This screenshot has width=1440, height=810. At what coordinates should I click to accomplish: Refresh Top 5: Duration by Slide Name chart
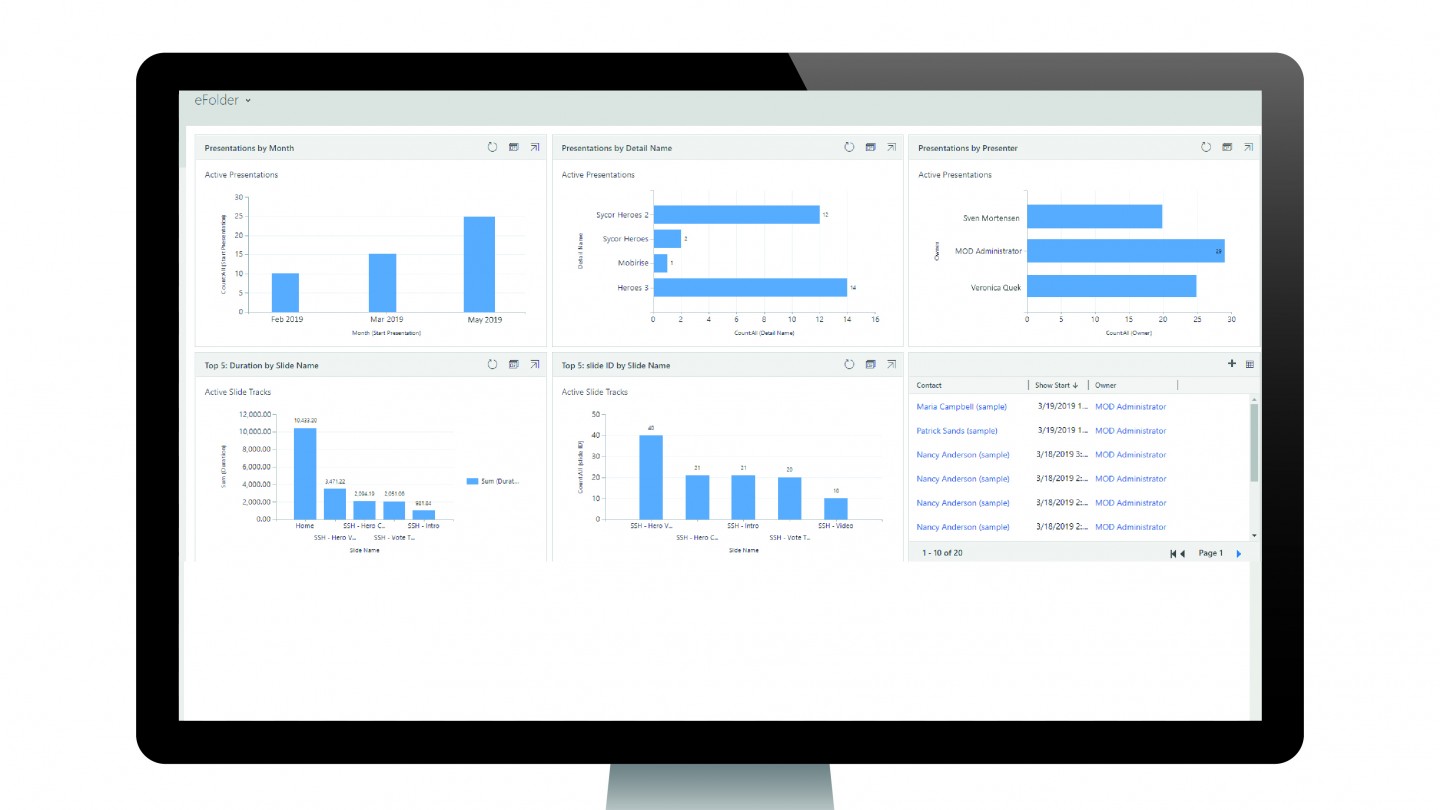pos(492,365)
